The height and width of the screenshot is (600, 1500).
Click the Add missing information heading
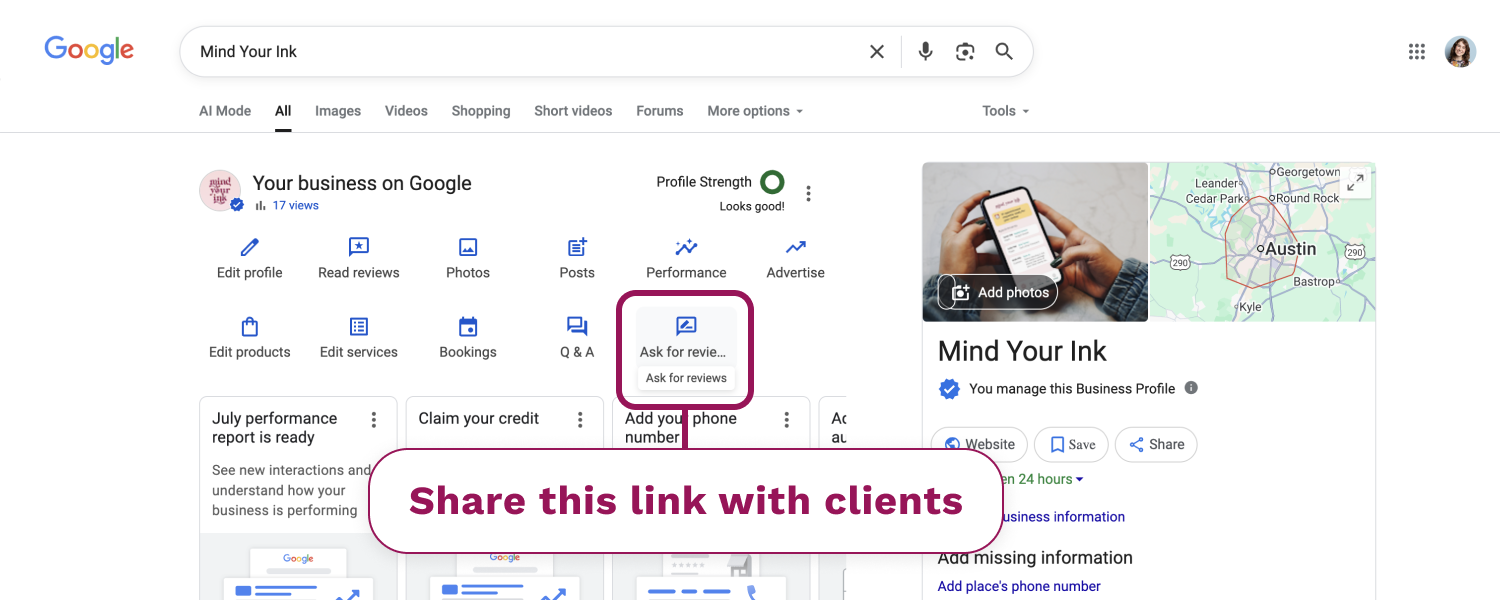[1035, 558]
